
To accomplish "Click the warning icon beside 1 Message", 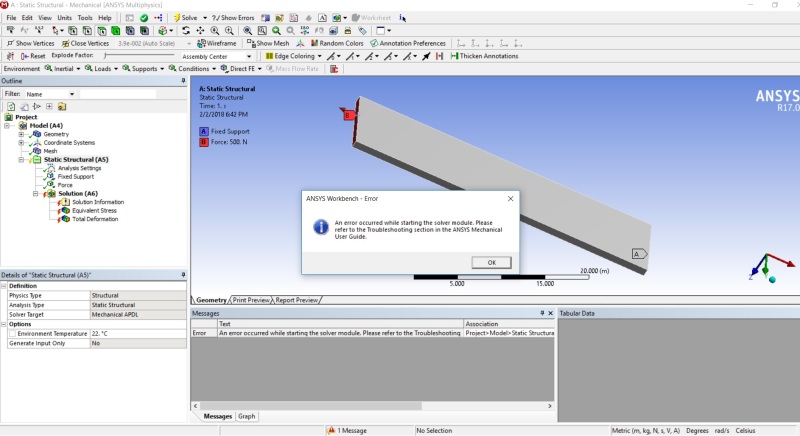I will pyautogui.click(x=331, y=430).
